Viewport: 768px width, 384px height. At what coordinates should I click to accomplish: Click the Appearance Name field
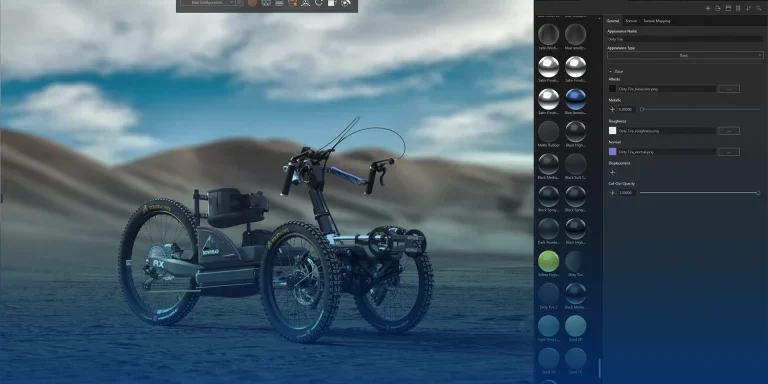click(x=685, y=39)
